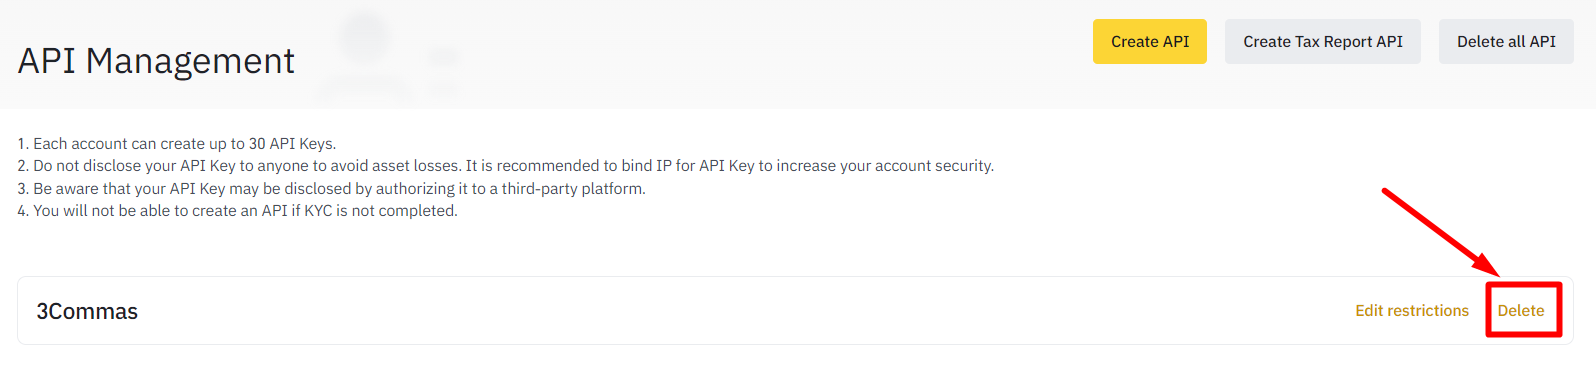The width and height of the screenshot is (1596, 373).
Task: Open Create Tax Report API
Action: click(x=1322, y=41)
